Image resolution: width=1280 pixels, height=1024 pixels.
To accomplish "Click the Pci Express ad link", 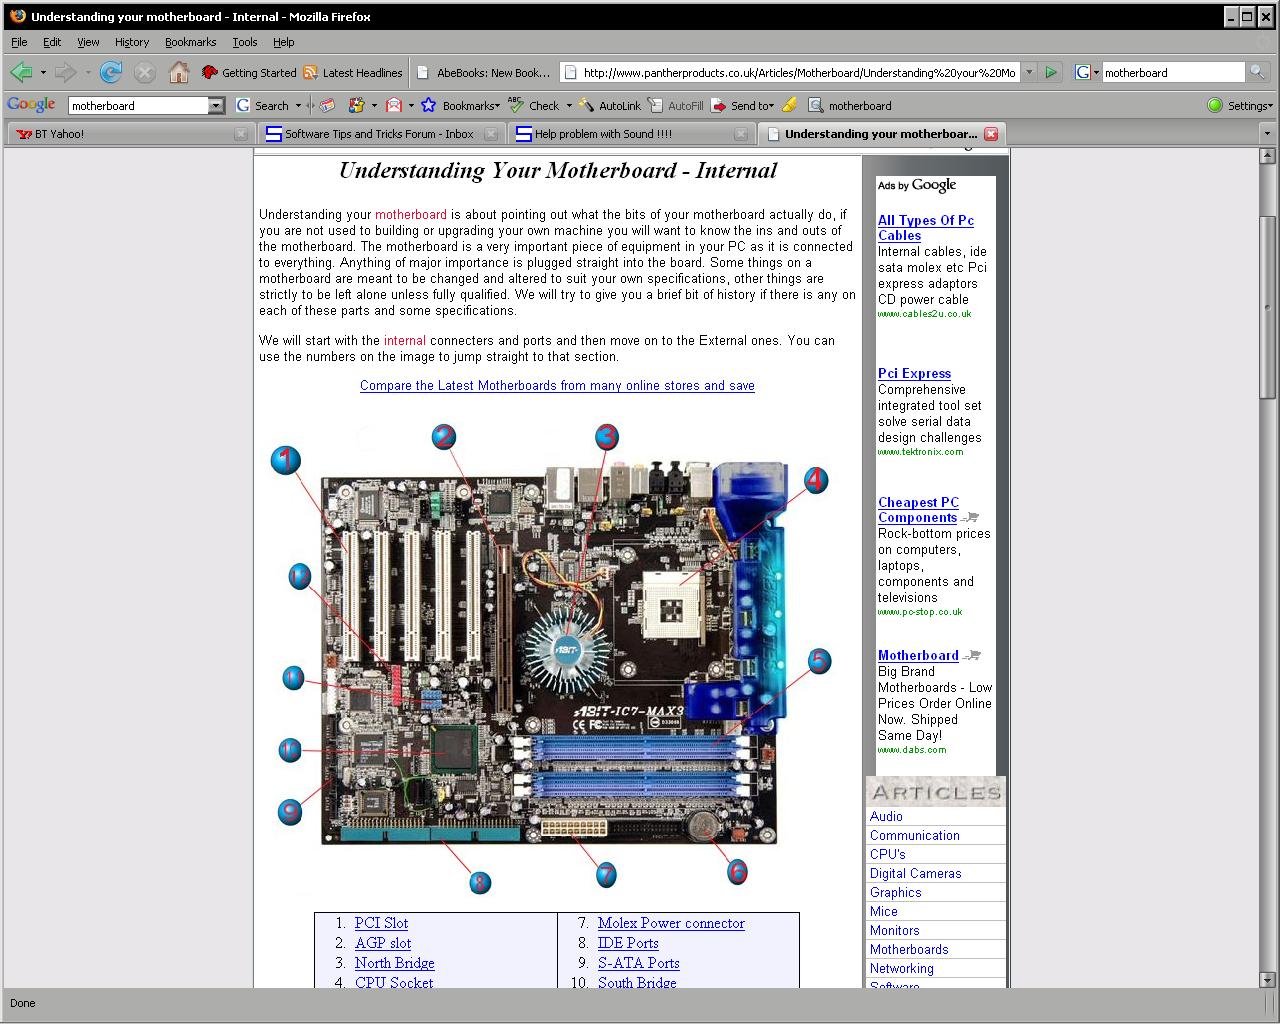I will tap(914, 374).
